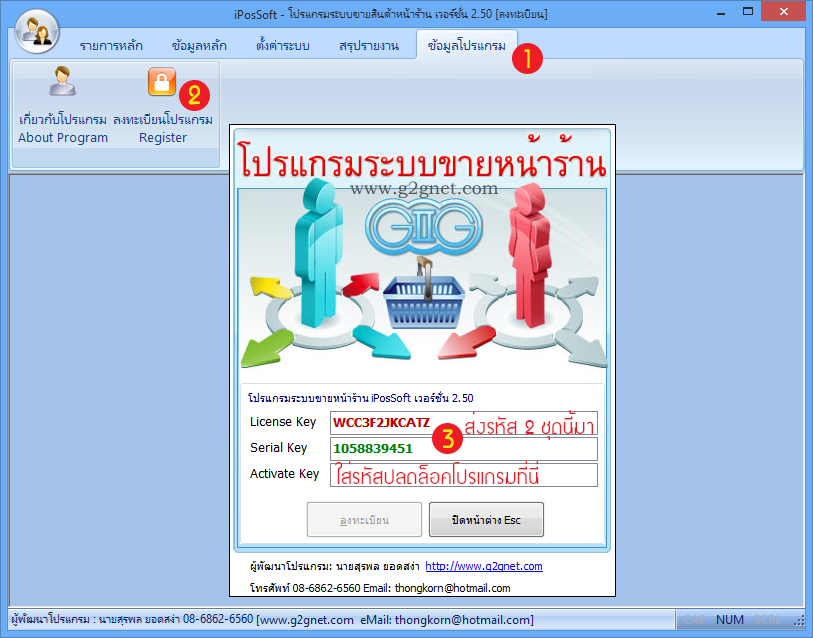Click the www.g2gnet.com text above the logo
Screen dimensions: 813x638
coord(424,188)
